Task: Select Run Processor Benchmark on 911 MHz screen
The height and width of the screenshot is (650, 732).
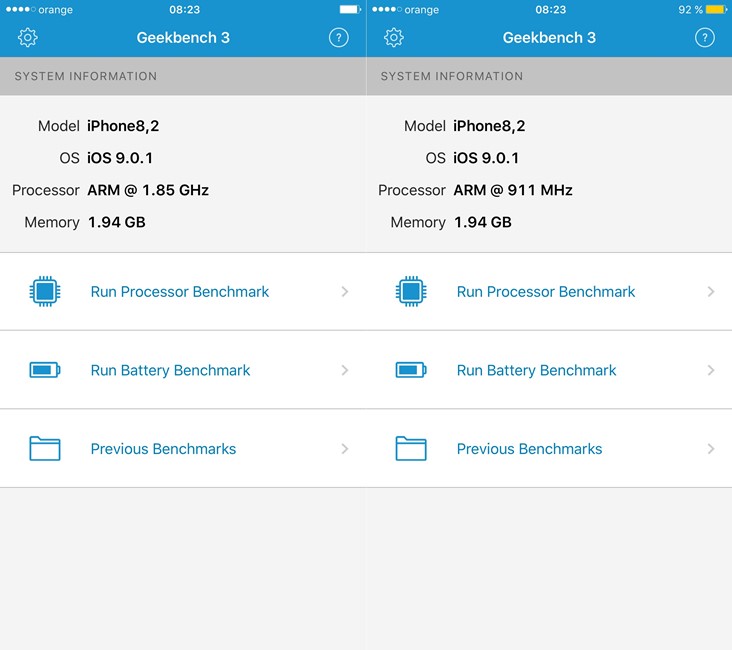Action: coord(546,292)
